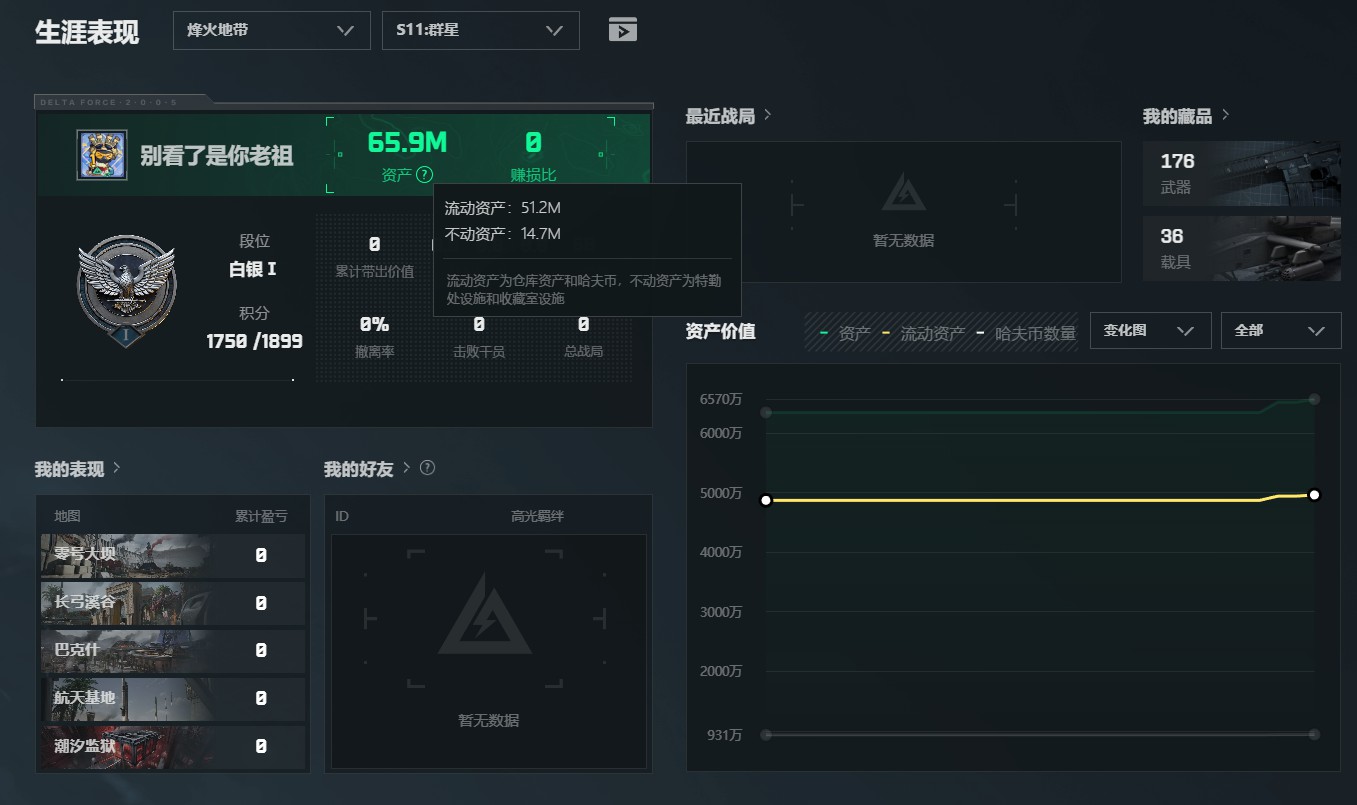1357x805 pixels.
Task: Click the 累计盈亏 column header
Action: 261,516
